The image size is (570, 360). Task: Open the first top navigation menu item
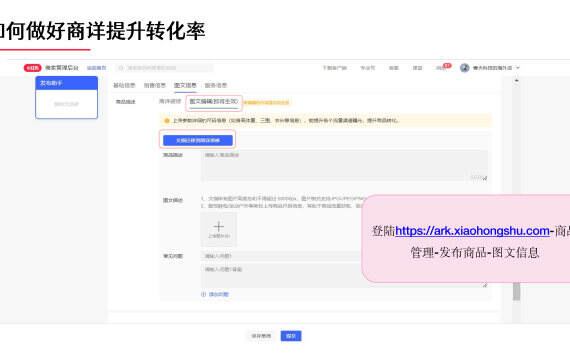[x=334, y=68]
